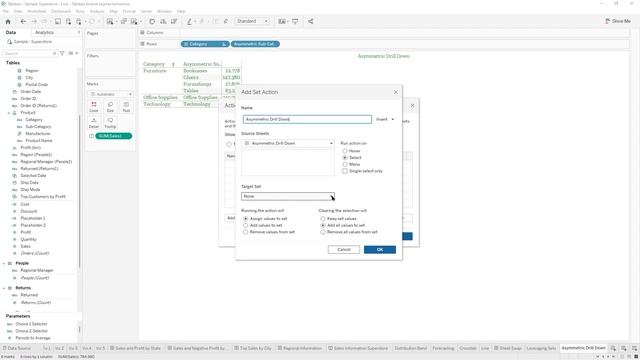The image size is (640, 360).
Task: Open the Forecasting sheet tab
Action: 443,348
